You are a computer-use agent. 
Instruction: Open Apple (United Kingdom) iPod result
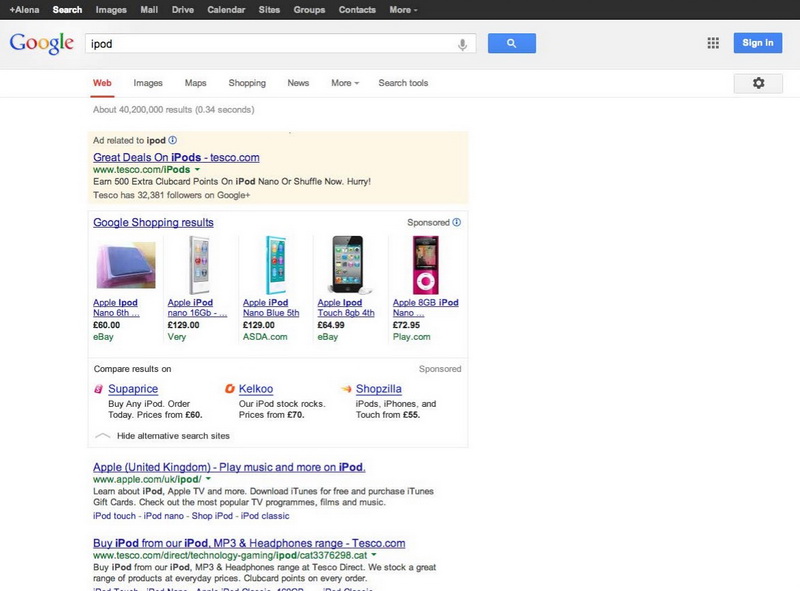coord(229,467)
